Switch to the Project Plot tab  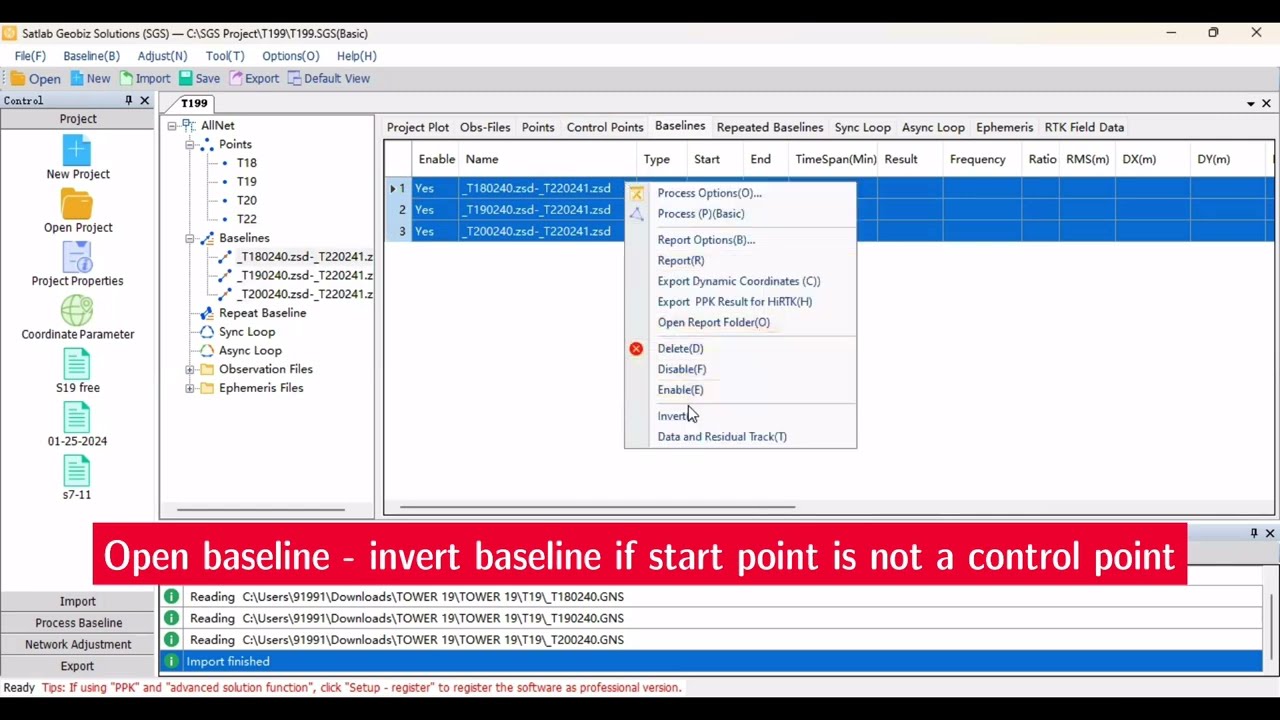[x=418, y=127]
